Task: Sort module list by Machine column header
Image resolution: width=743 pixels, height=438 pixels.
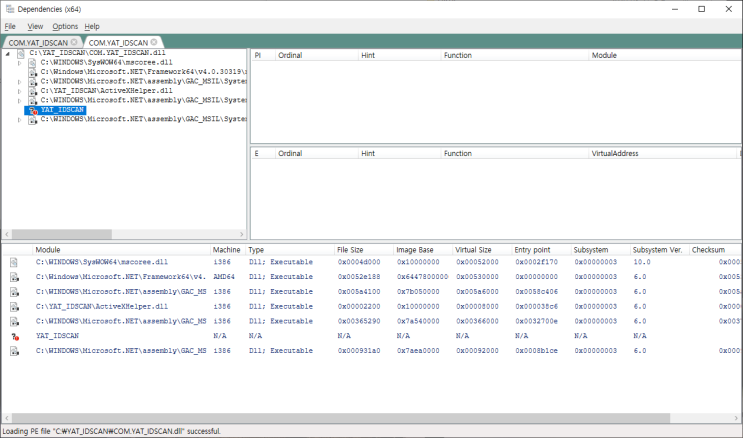Action: 226,249
